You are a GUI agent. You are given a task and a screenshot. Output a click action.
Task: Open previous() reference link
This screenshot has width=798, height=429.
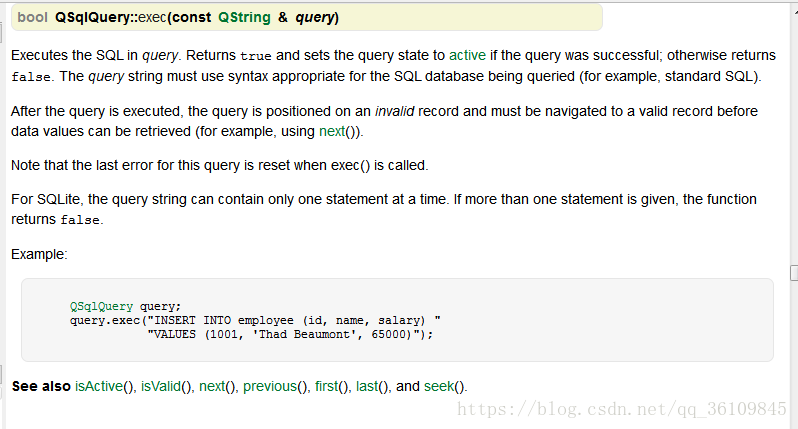270,386
